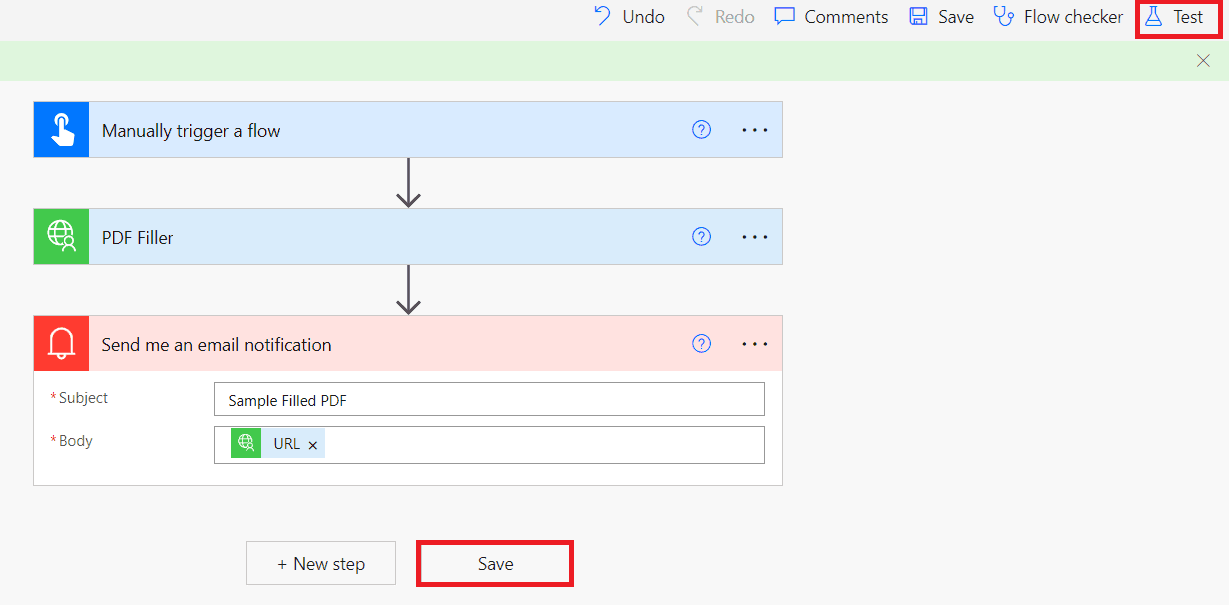Click the red email notification bell icon
Viewport: 1229px width, 605px height.
[x=61, y=344]
